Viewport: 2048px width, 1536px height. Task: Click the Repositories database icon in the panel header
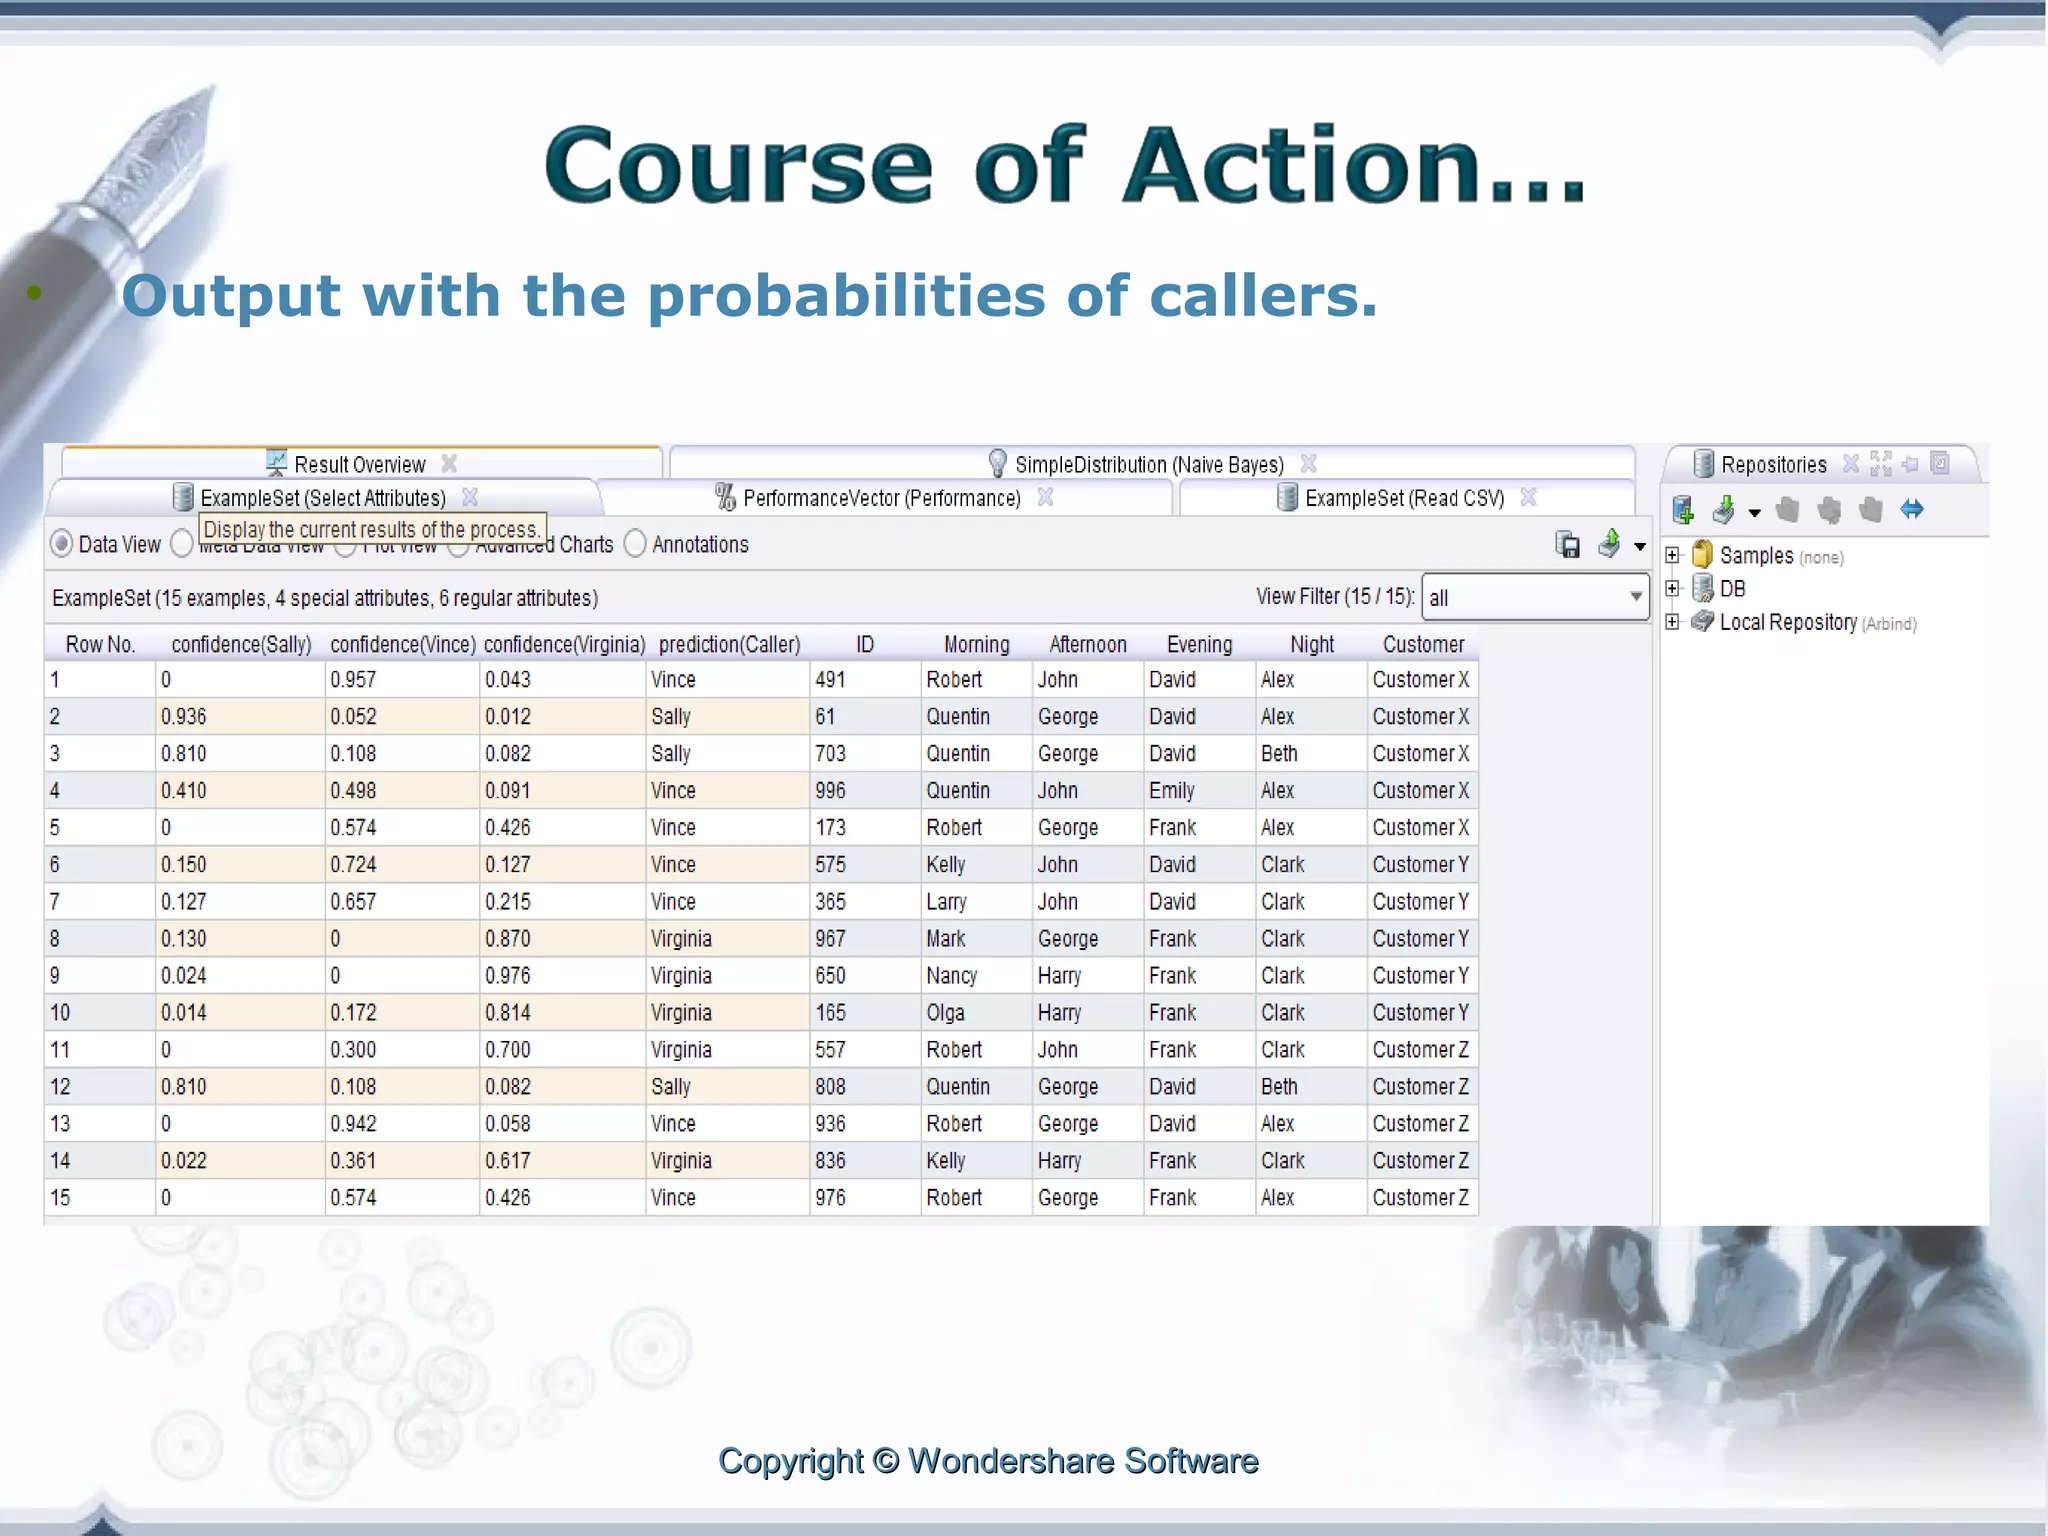pos(1703,463)
